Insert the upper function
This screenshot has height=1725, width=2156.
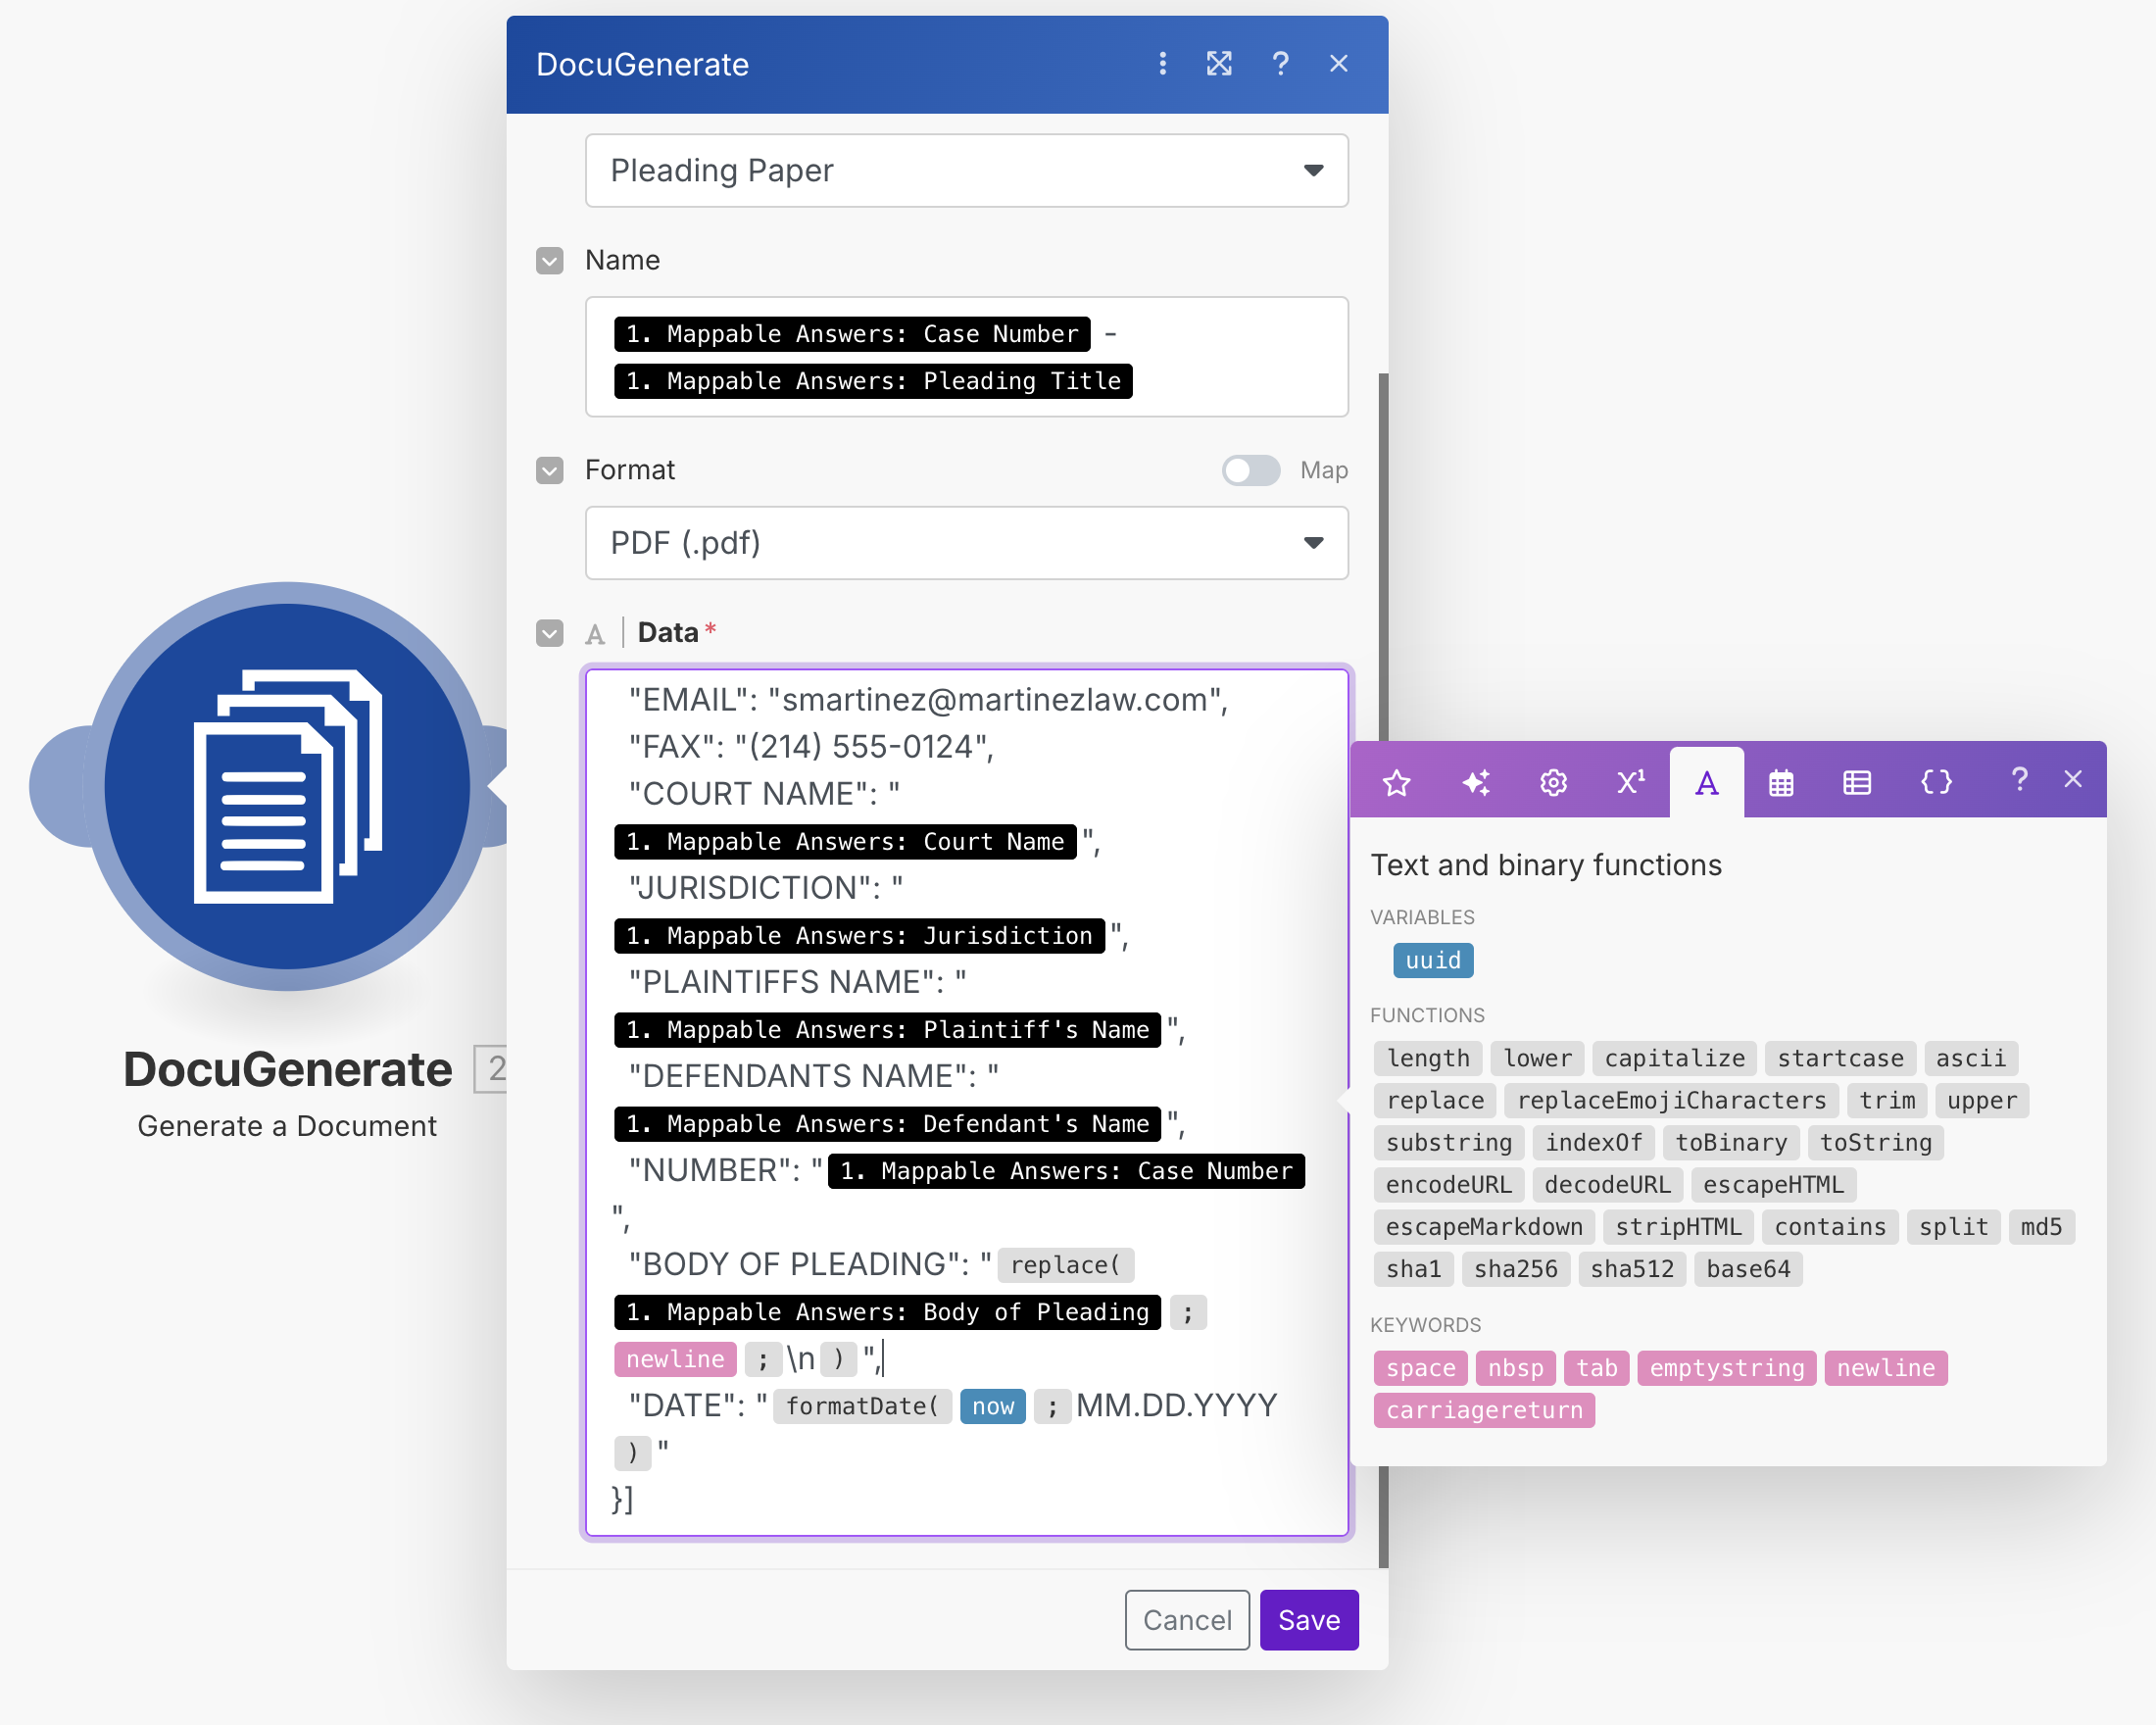point(1981,1100)
